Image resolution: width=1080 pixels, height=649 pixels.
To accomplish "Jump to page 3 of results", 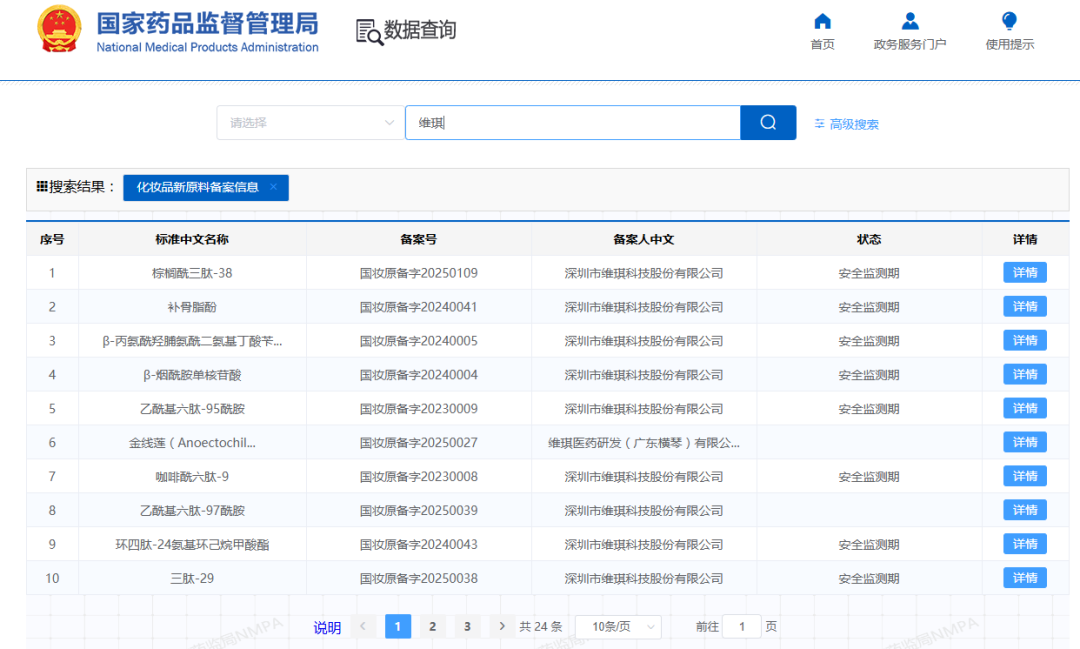I will tap(467, 626).
